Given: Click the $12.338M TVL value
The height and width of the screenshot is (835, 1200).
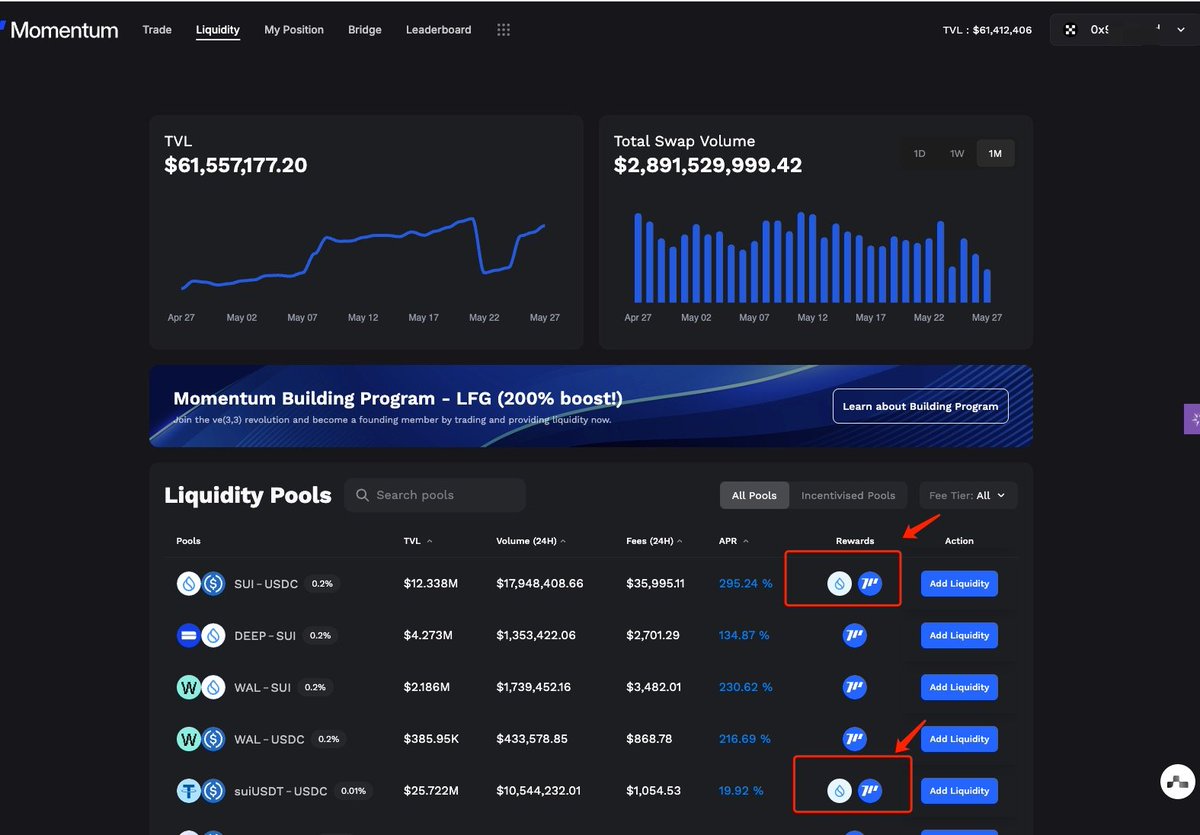Looking at the screenshot, I should [x=431, y=584].
